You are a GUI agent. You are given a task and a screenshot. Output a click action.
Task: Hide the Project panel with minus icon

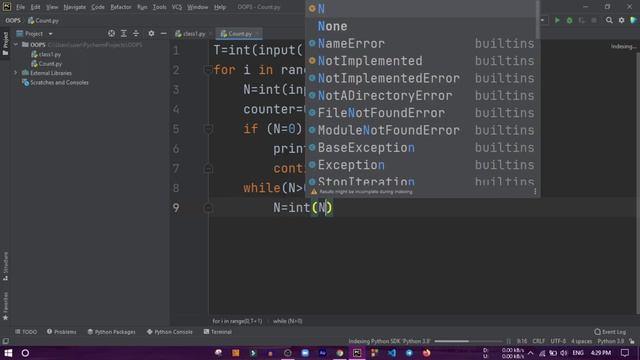tap(163, 33)
